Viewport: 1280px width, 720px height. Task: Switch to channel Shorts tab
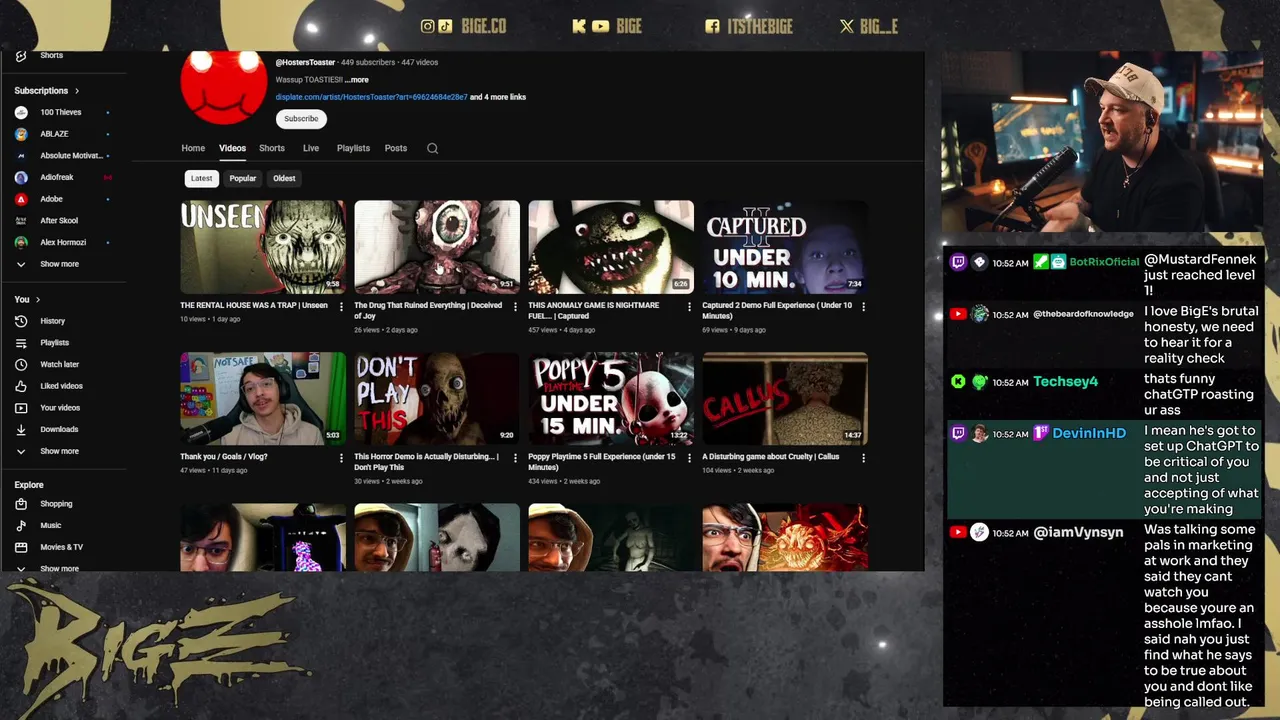[272, 148]
